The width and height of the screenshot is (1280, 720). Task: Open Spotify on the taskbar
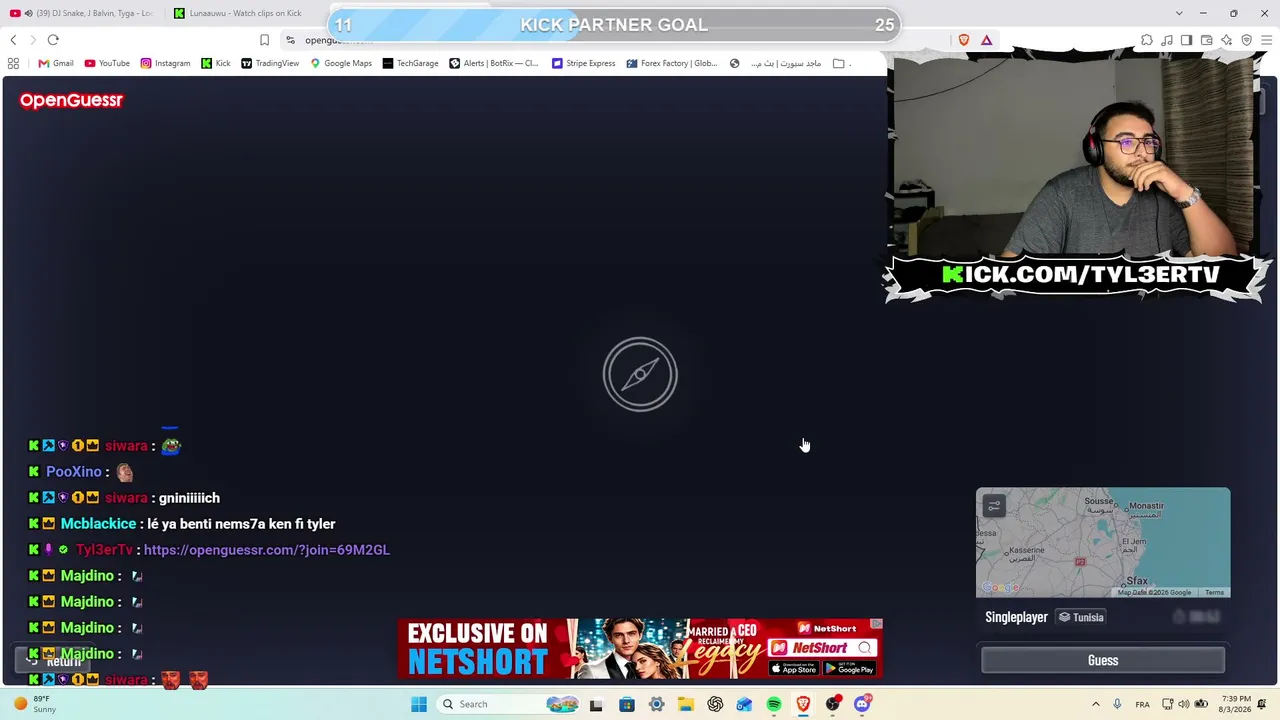point(774,704)
